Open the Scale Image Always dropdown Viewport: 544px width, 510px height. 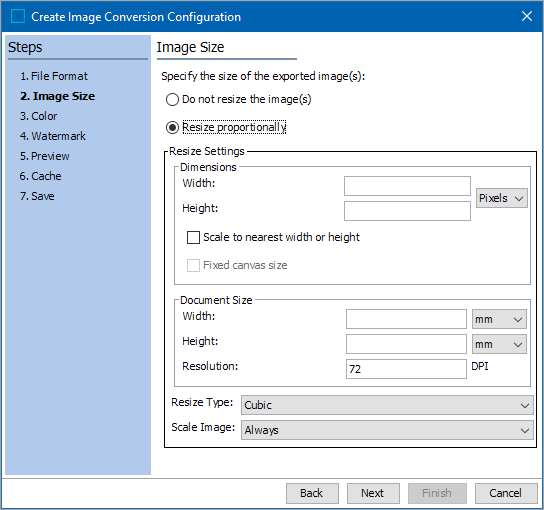[387, 430]
